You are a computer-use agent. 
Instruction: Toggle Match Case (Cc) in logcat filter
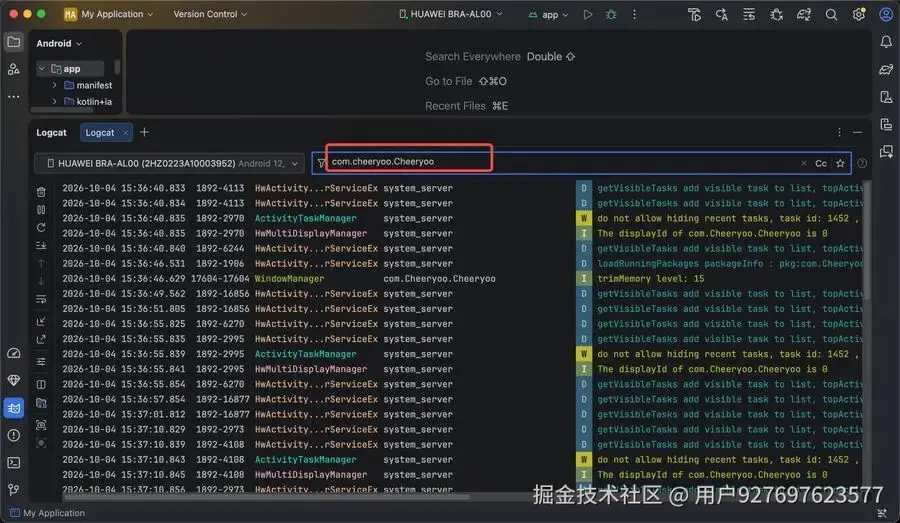pos(821,164)
